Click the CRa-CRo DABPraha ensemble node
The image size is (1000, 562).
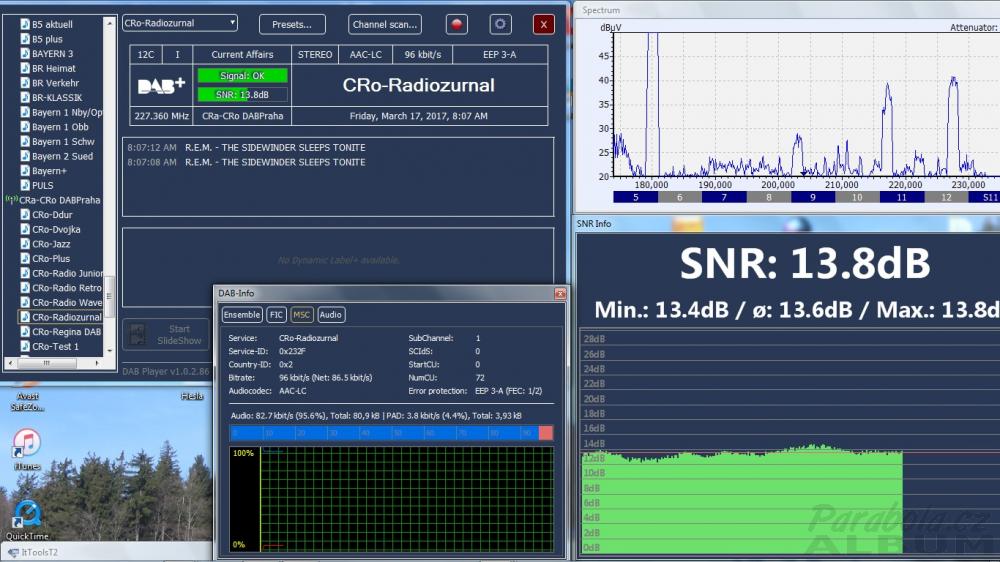(59, 200)
